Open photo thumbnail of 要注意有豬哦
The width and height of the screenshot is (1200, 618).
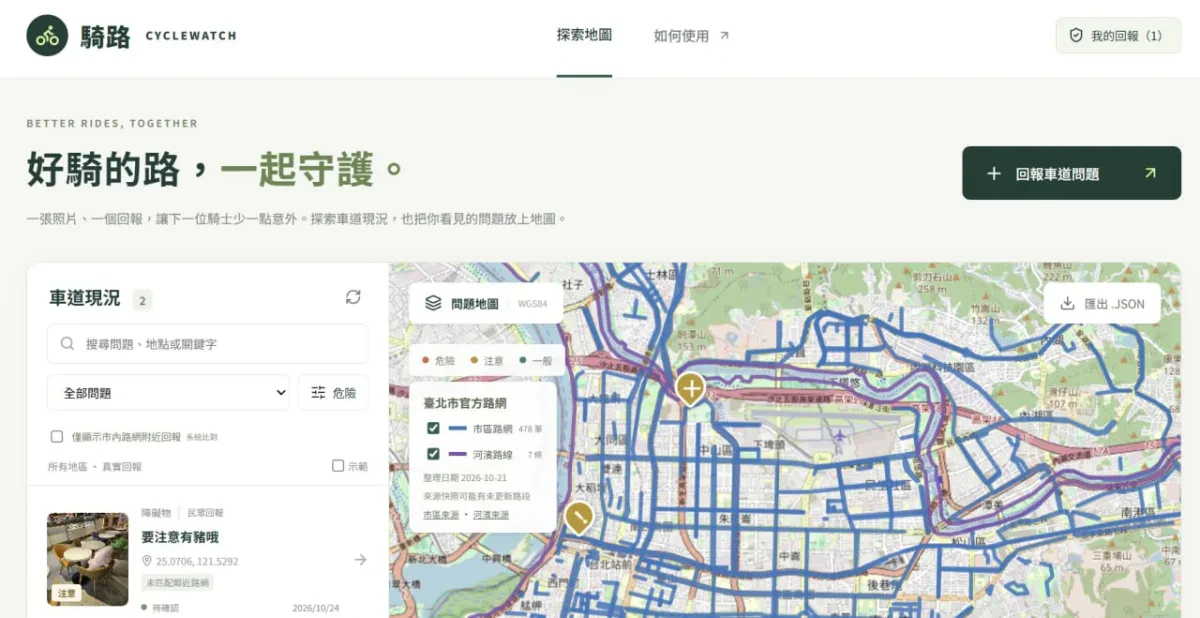[88, 559]
